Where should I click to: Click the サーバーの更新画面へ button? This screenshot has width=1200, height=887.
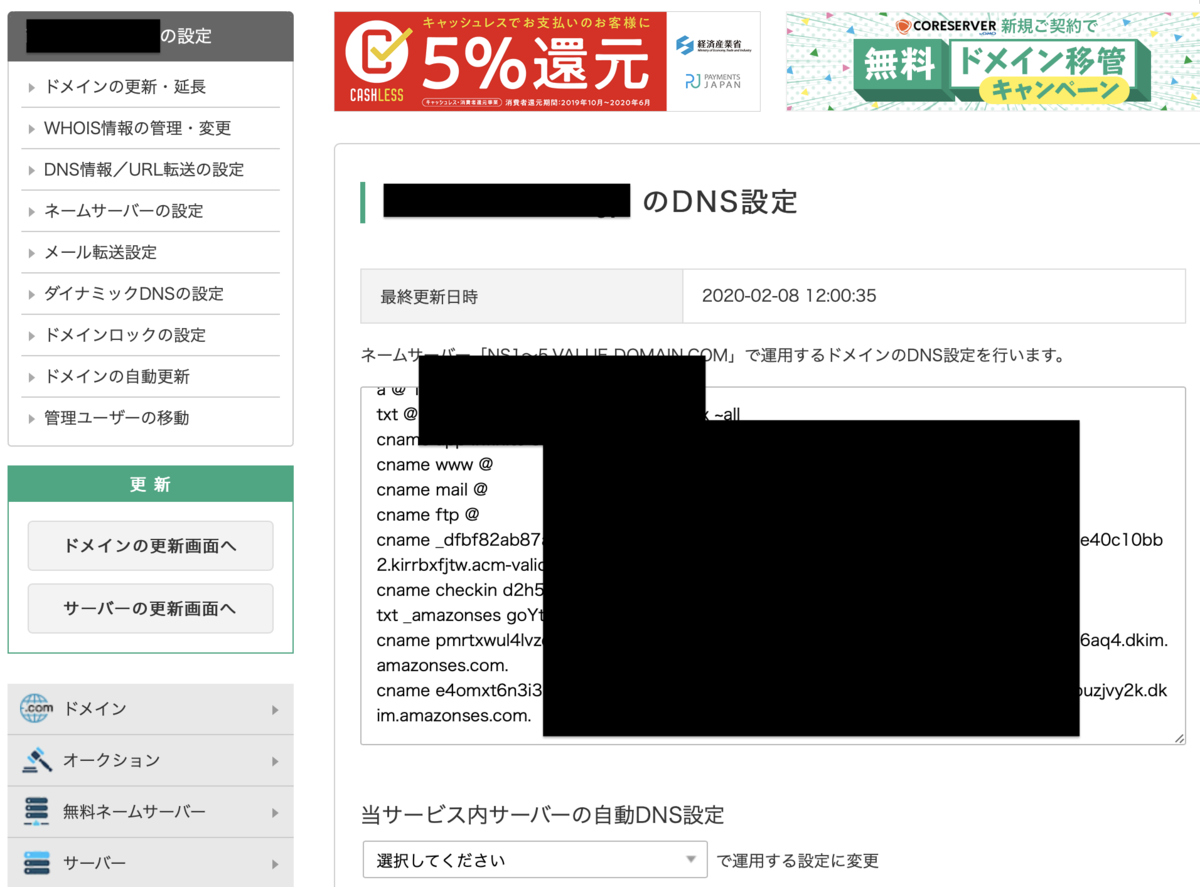(x=150, y=608)
